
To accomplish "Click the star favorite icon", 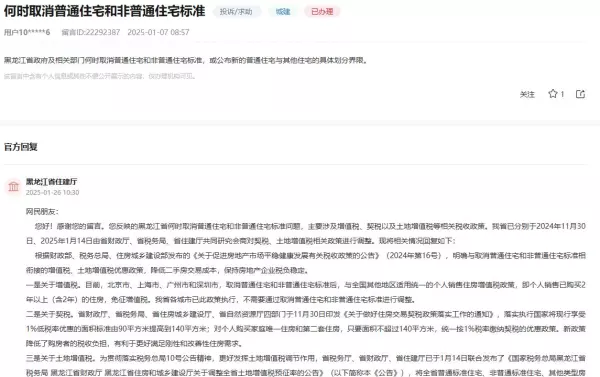I will click(x=553, y=94).
